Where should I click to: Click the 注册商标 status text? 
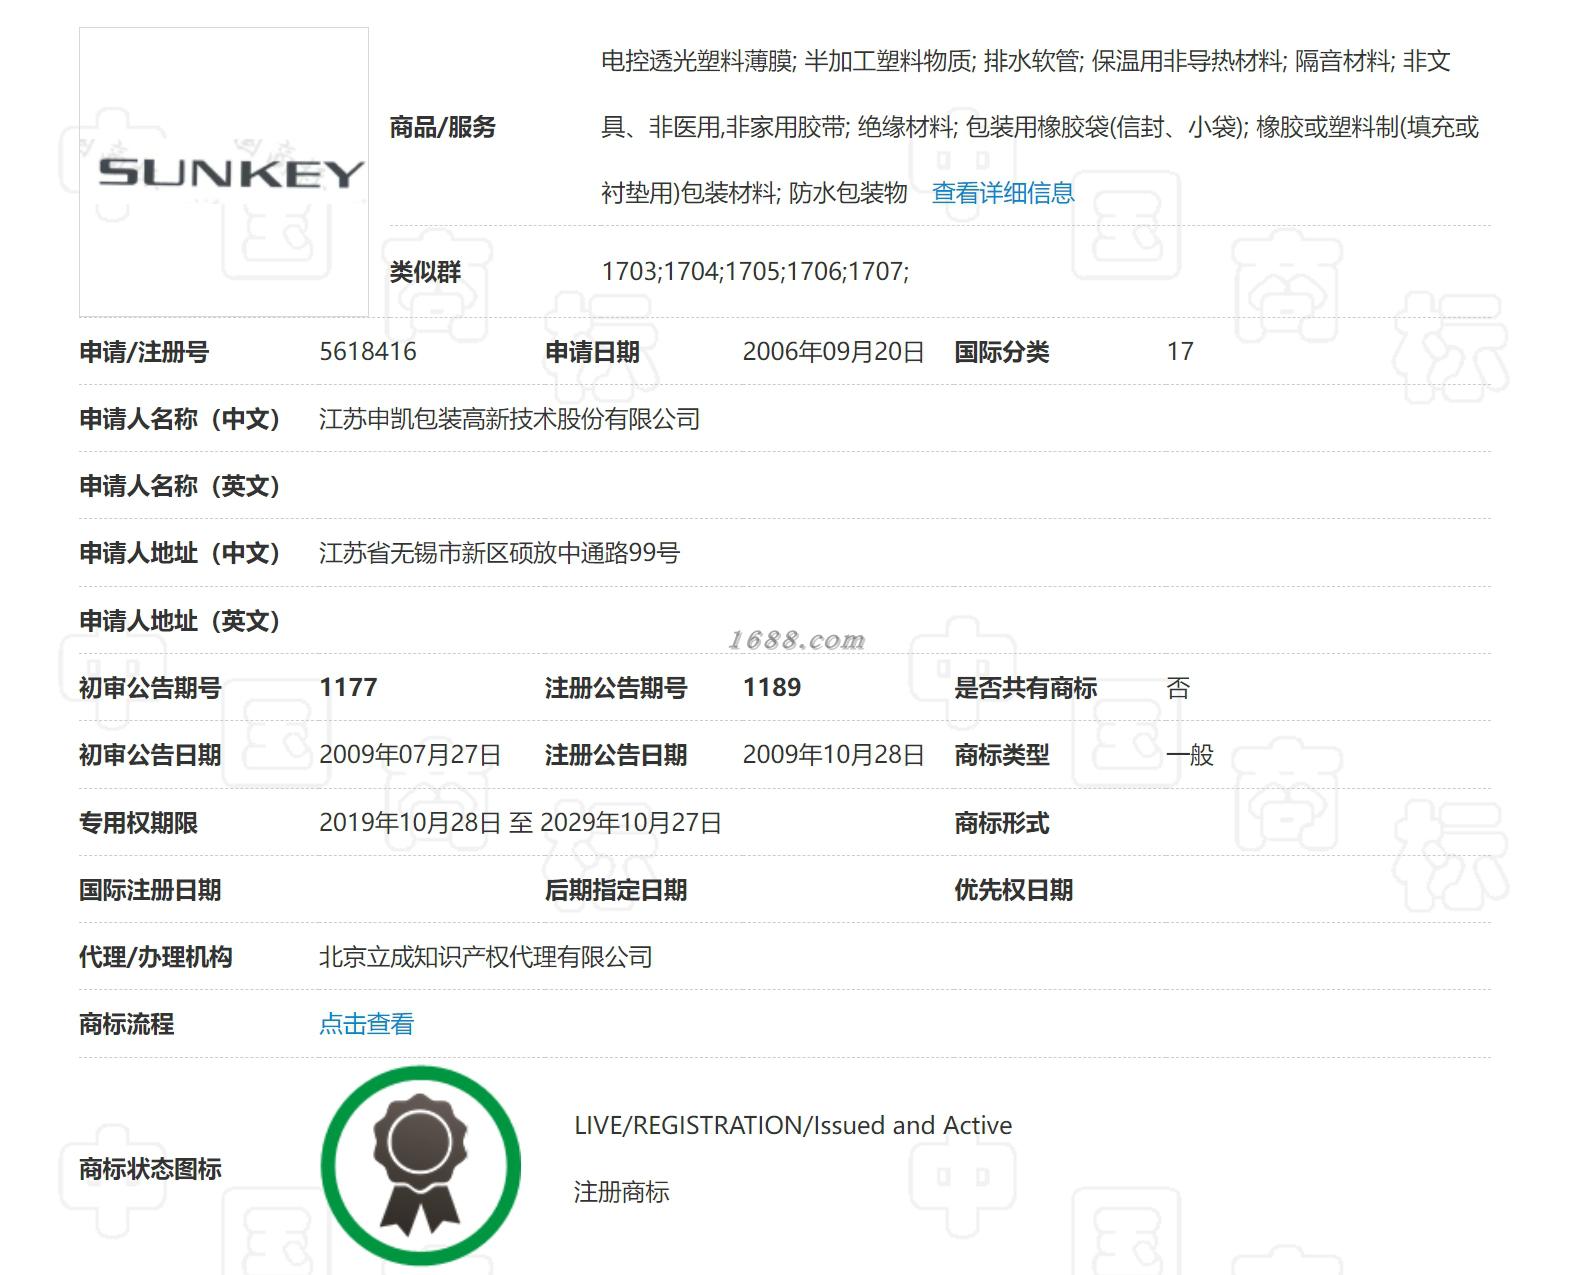621,1192
